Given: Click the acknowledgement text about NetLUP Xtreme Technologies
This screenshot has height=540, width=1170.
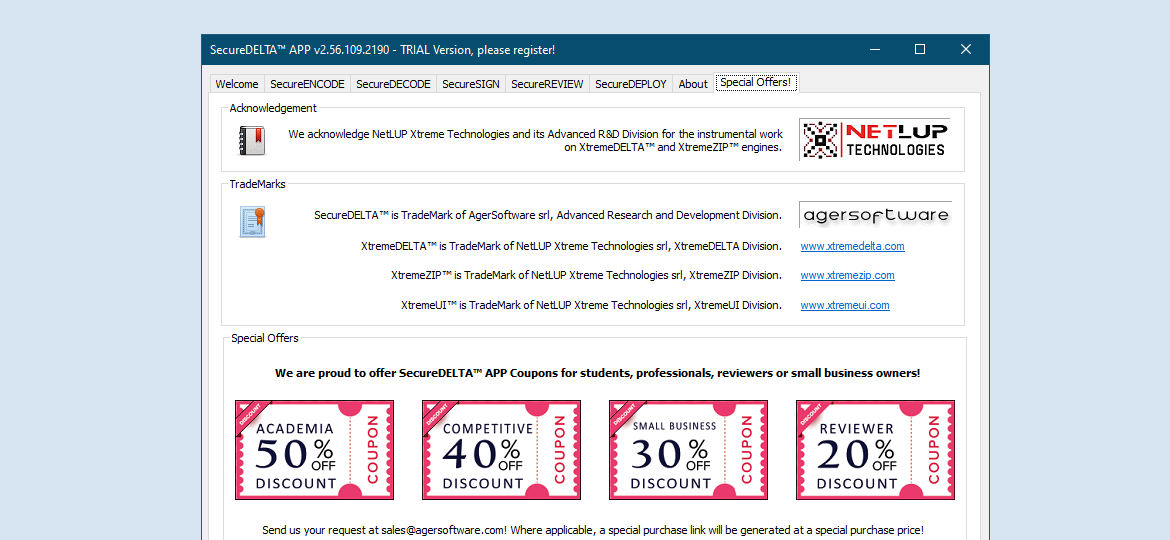Looking at the screenshot, I should tap(535, 141).
